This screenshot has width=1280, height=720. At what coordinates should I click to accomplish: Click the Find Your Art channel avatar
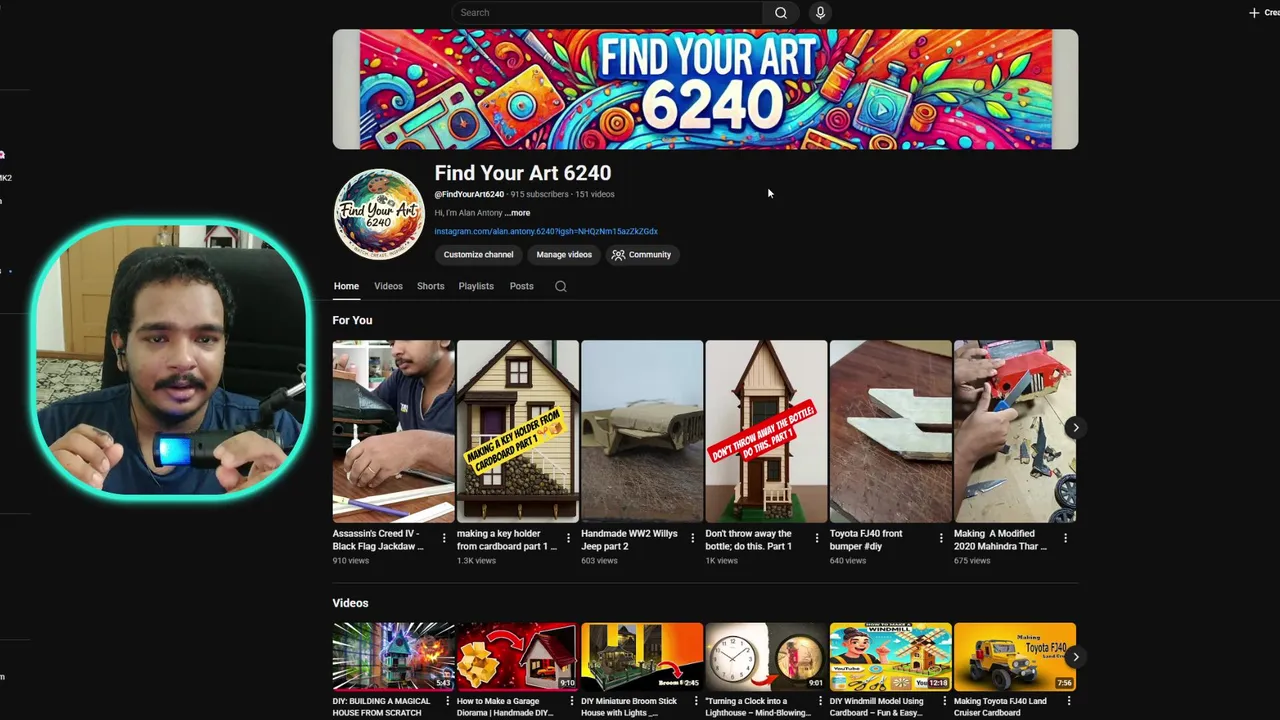point(379,214)
